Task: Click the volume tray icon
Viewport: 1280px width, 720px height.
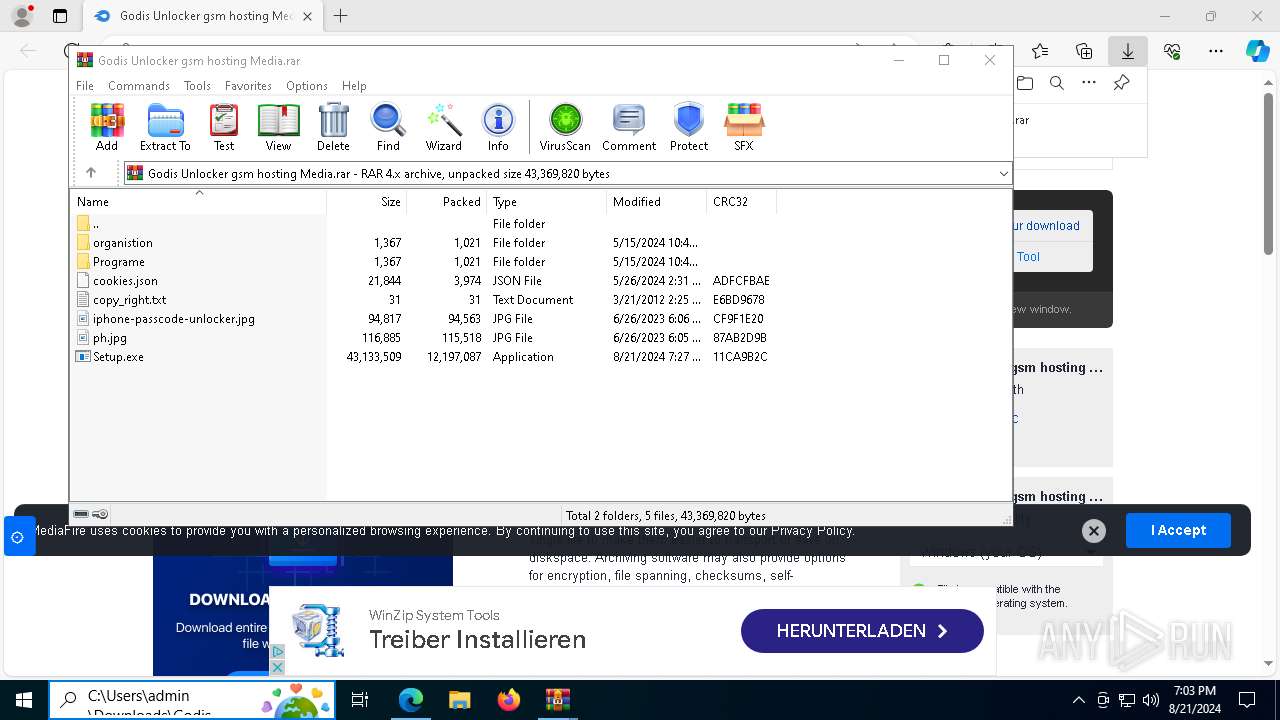Action: coord(1151,700)
